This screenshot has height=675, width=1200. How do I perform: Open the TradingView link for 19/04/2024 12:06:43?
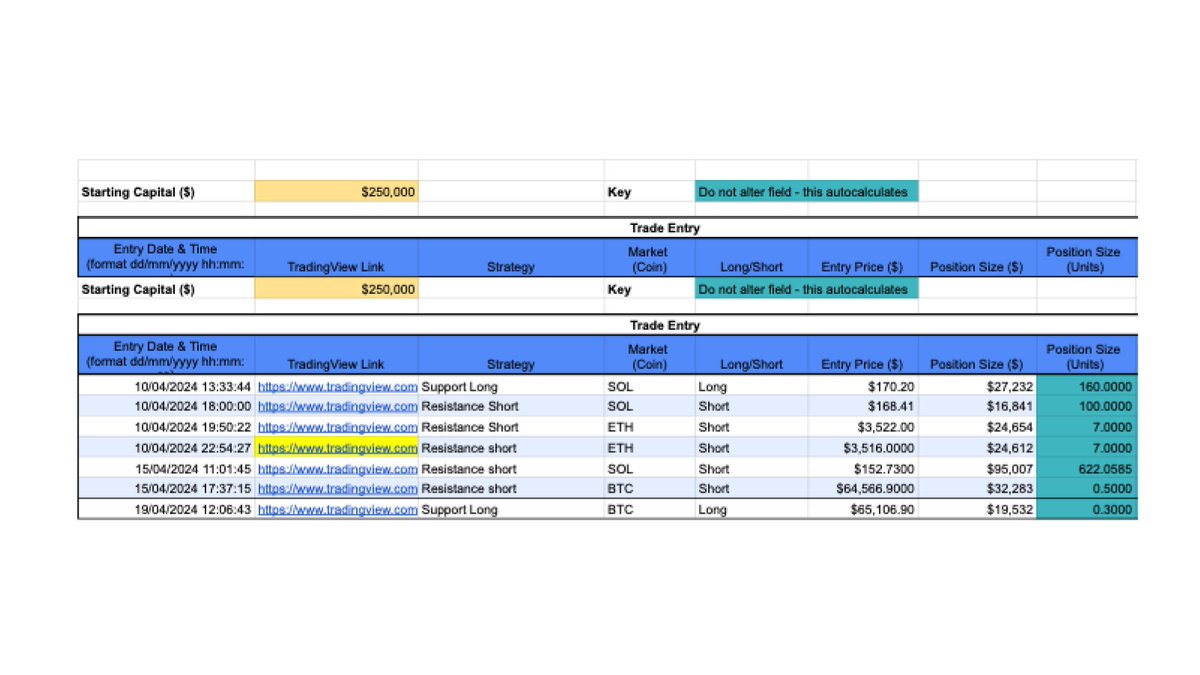point(337,510)
